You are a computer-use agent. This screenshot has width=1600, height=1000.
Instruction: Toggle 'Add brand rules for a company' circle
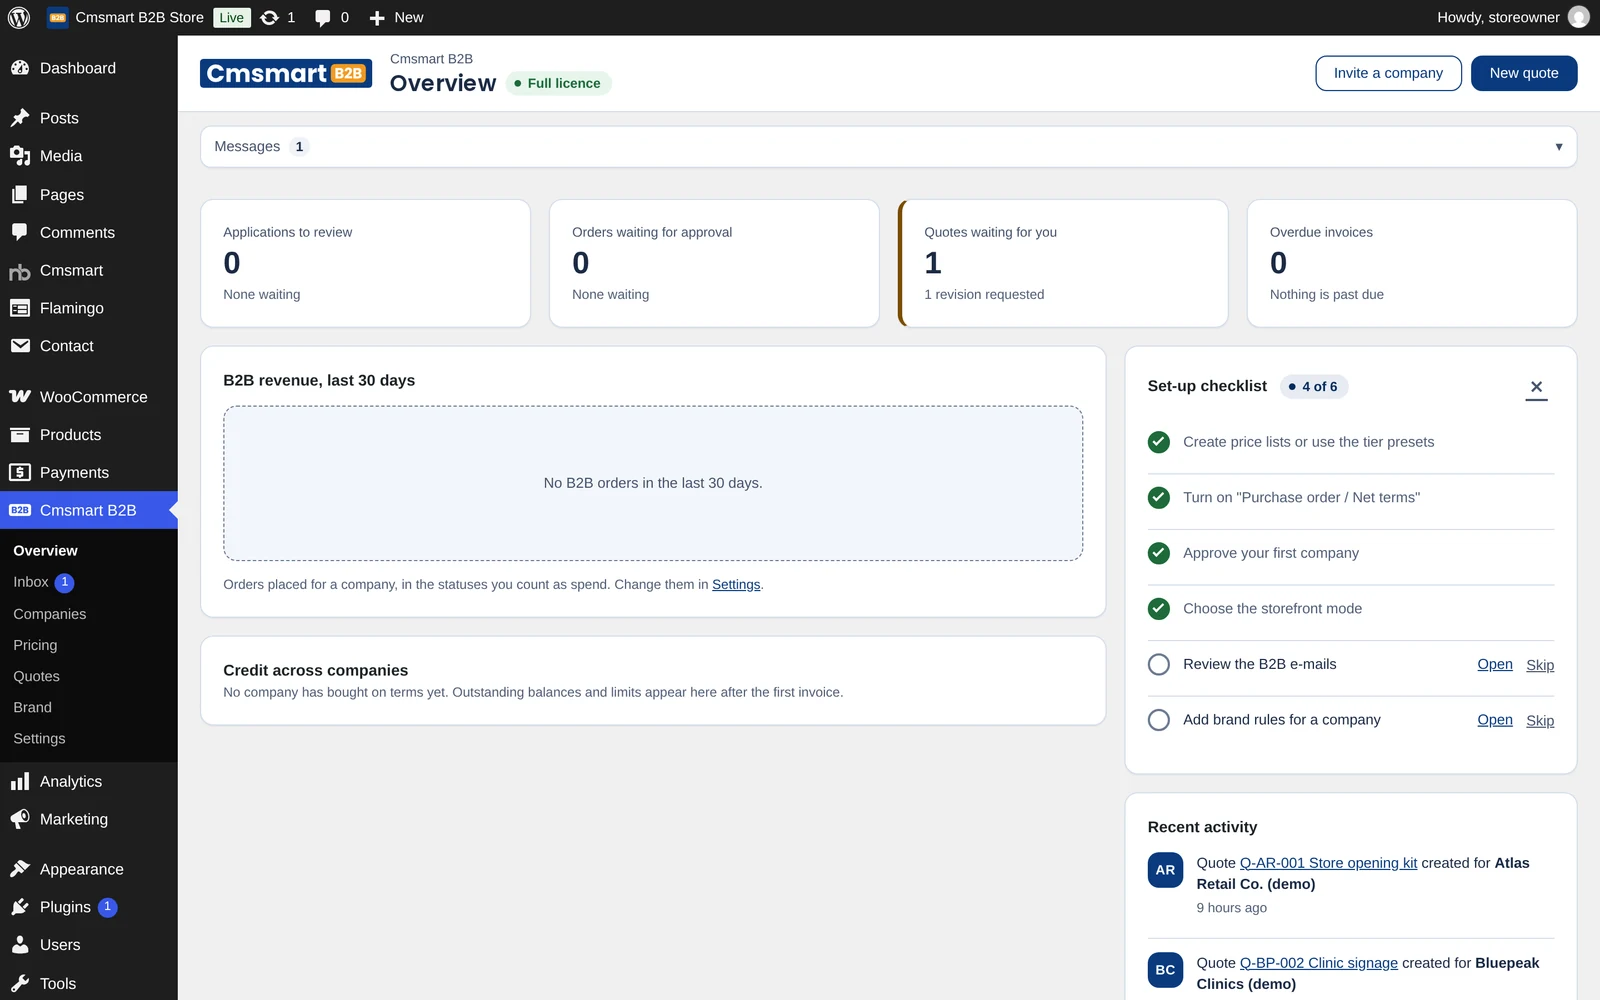coord(1159,720)
